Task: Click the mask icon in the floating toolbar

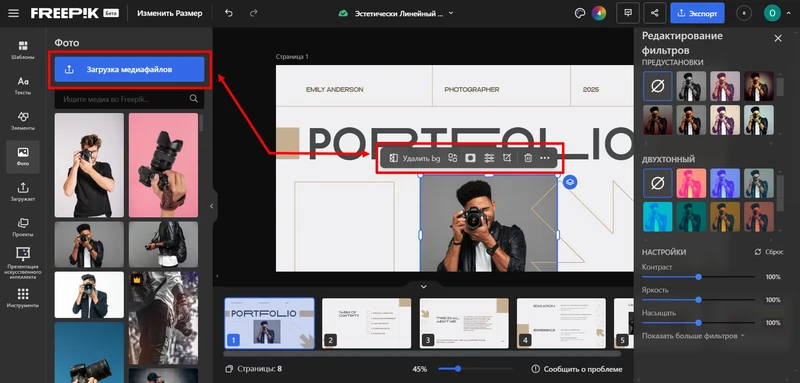Action: point(470,159)
